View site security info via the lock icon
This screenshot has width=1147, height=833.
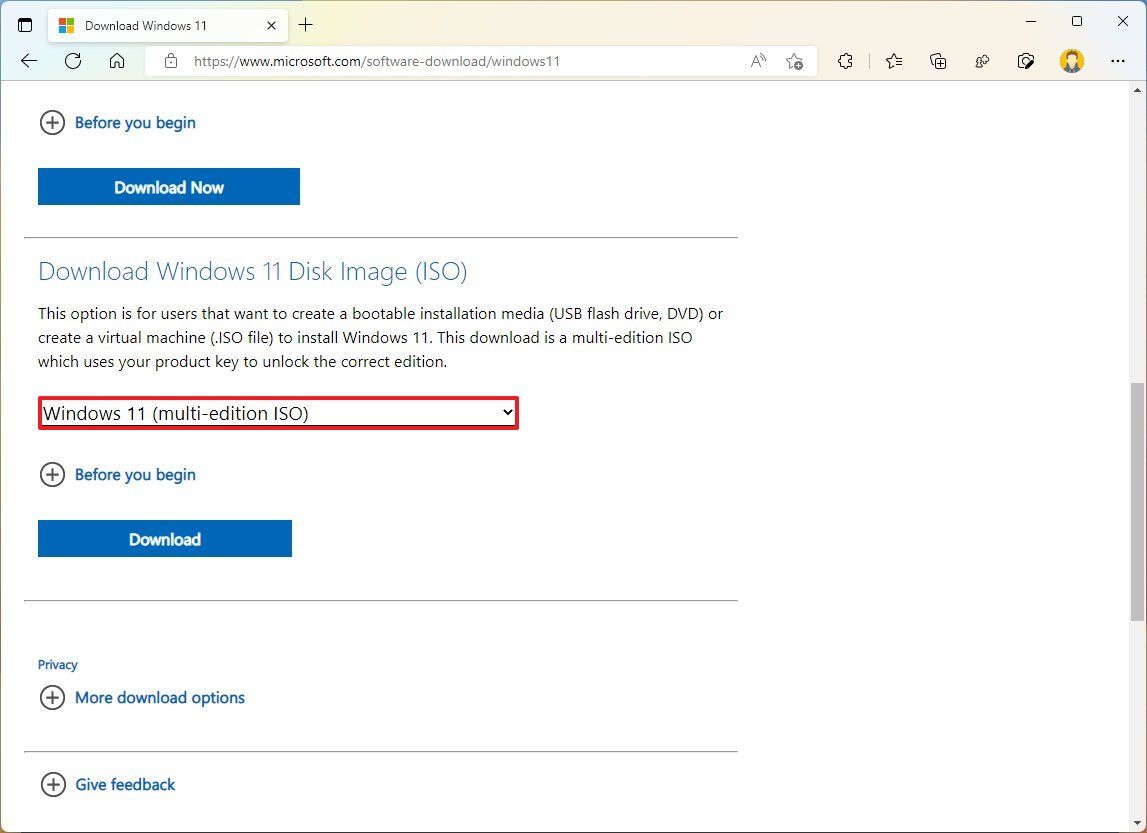point(170,61)
